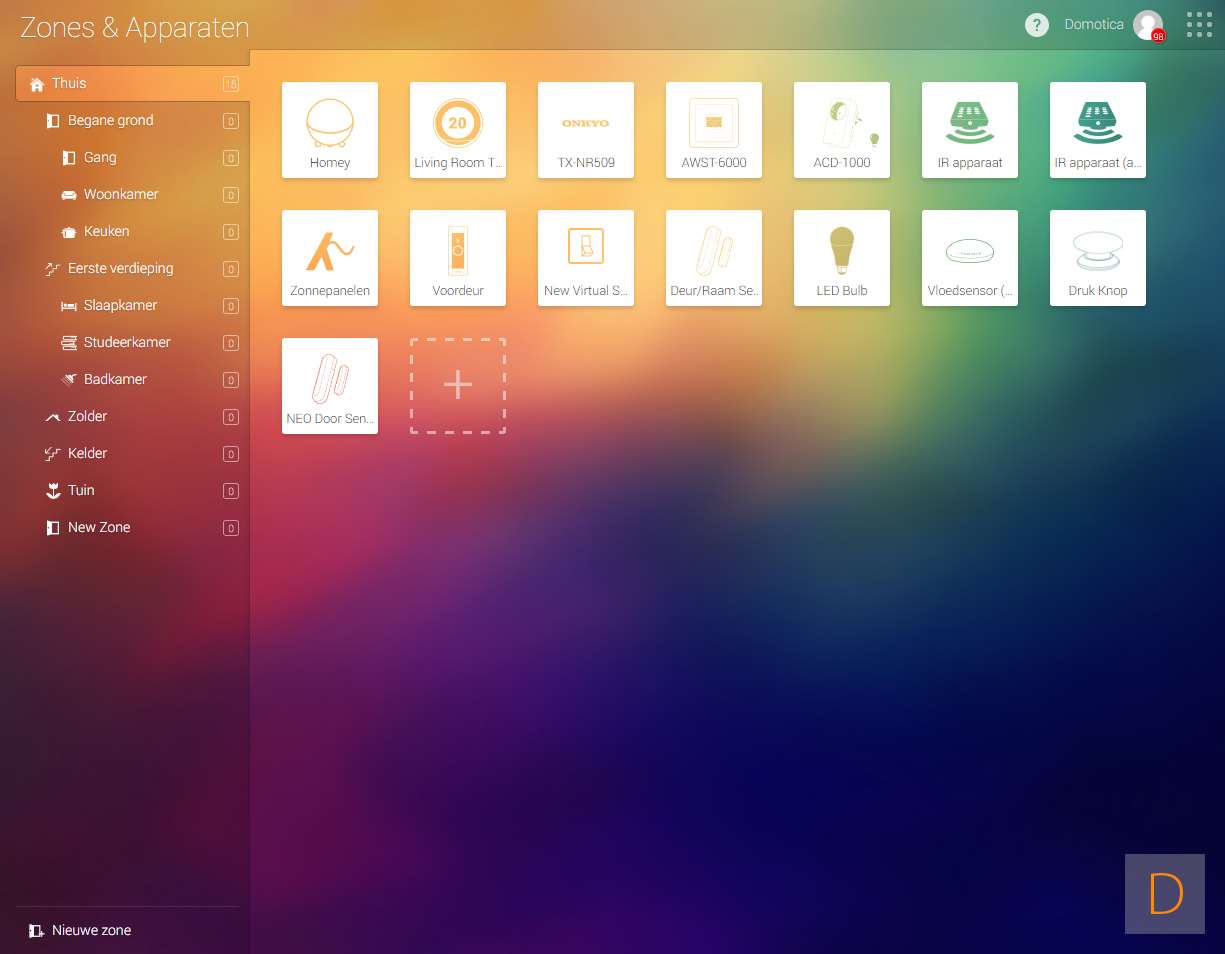Open the Living Room thermostat tile
This screenshot has height=954, width=1225.
coord(458,130)
